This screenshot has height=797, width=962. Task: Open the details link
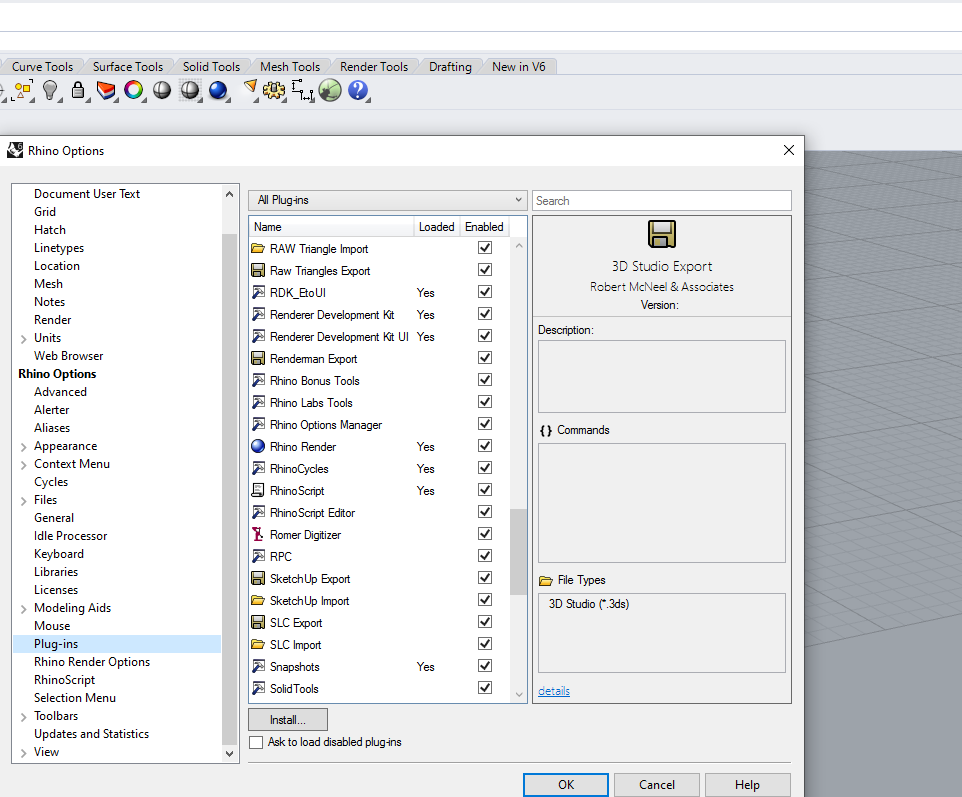[554, 691]
